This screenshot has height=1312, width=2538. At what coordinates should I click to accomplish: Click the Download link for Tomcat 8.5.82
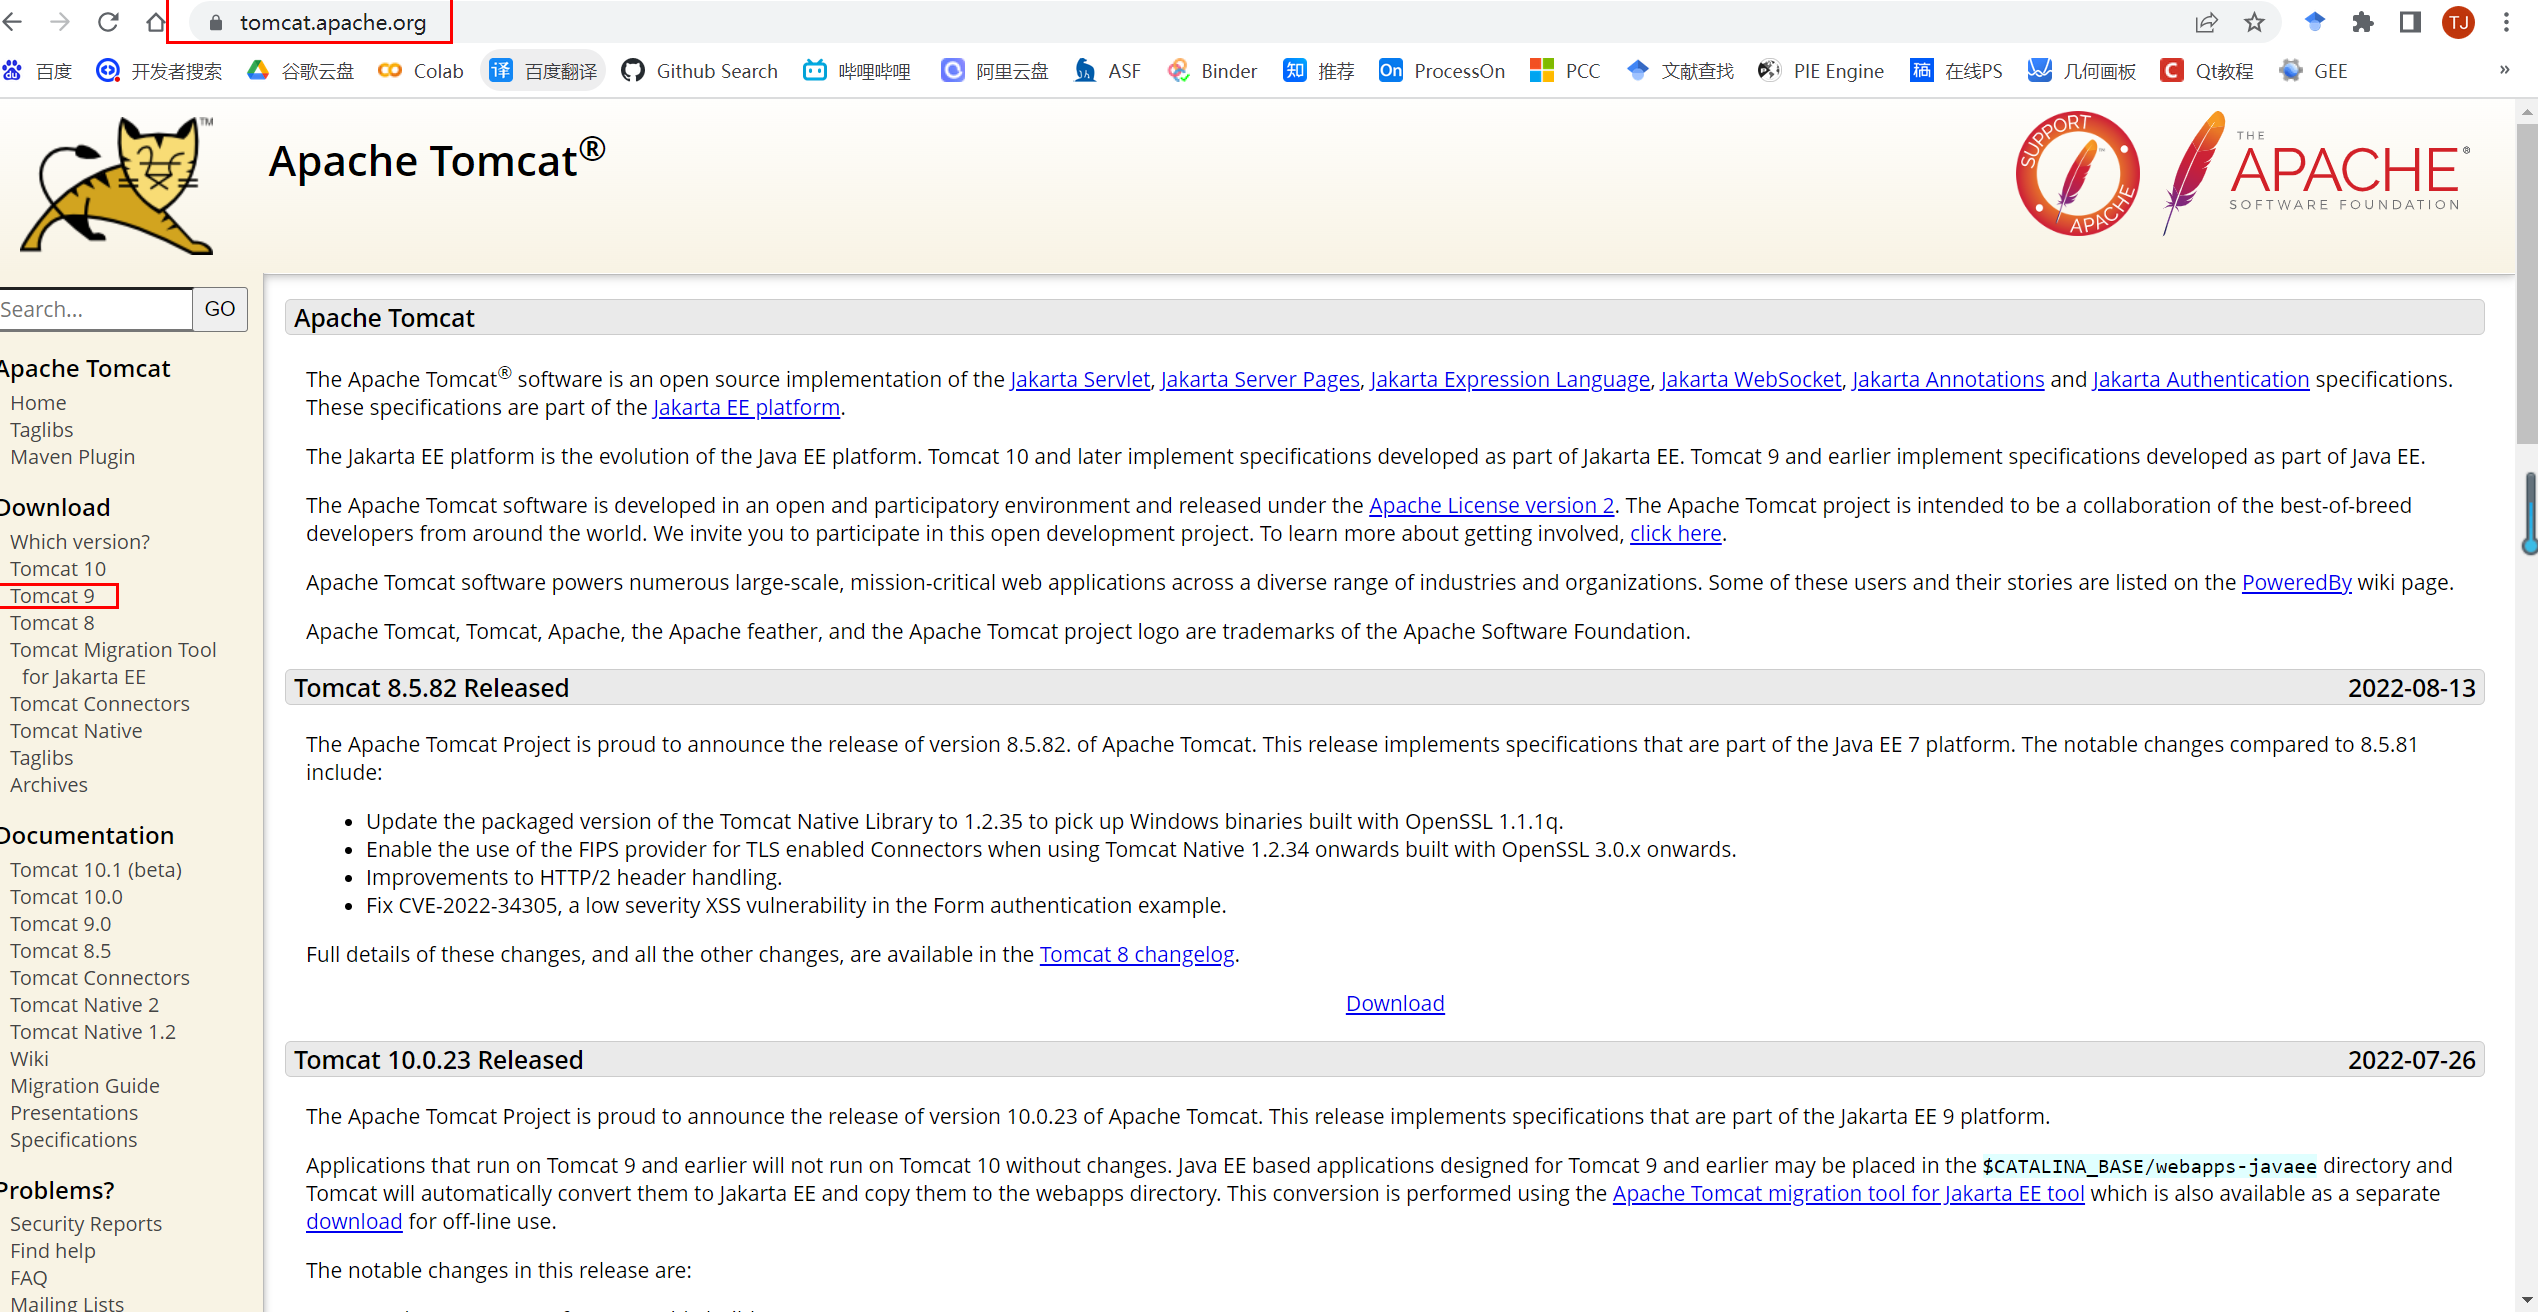(x=1394, y=1003)
